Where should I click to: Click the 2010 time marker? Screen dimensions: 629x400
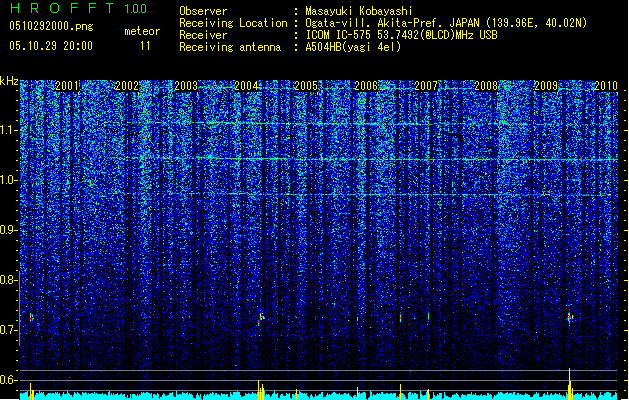(x=606, y=85)
